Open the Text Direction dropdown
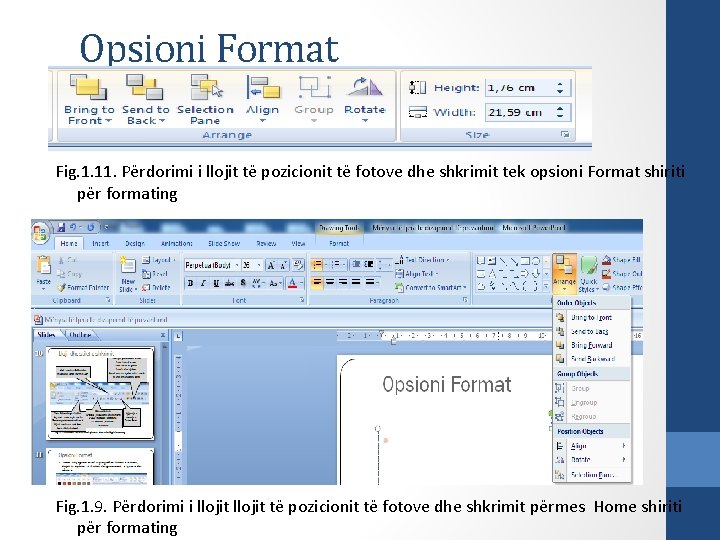720x540 pixels. [x=422, y=260]
